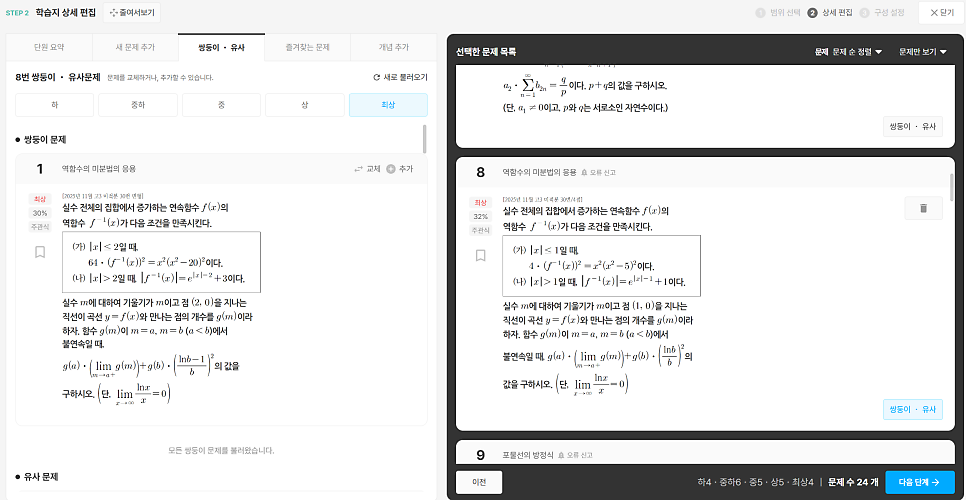
Task: Click 역함수의 미분법의 응용 title on problem 8
Action: (x=538, y=172)
